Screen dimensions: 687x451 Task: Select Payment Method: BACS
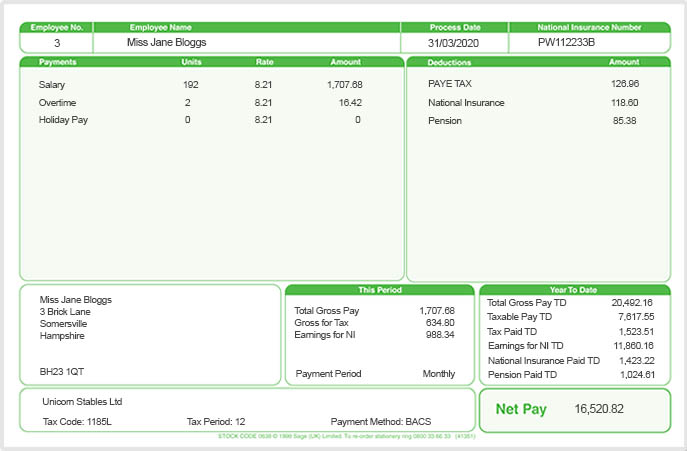coord(381,422)
